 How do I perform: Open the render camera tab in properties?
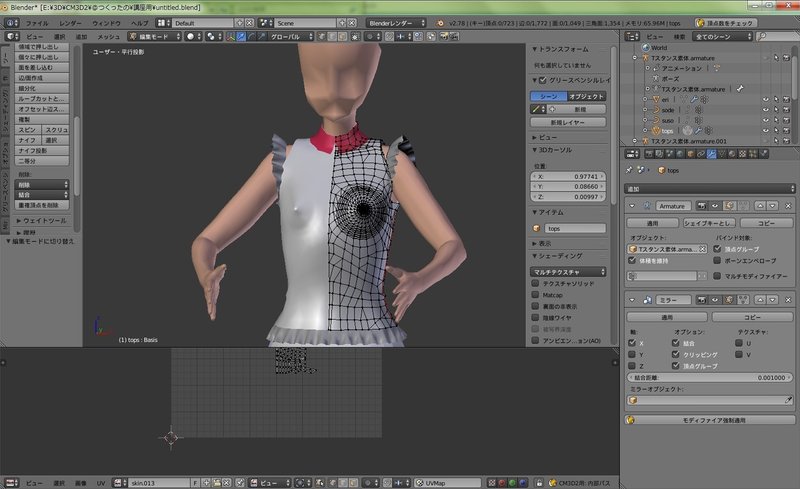pyautogui.click(x=649, y=154)
